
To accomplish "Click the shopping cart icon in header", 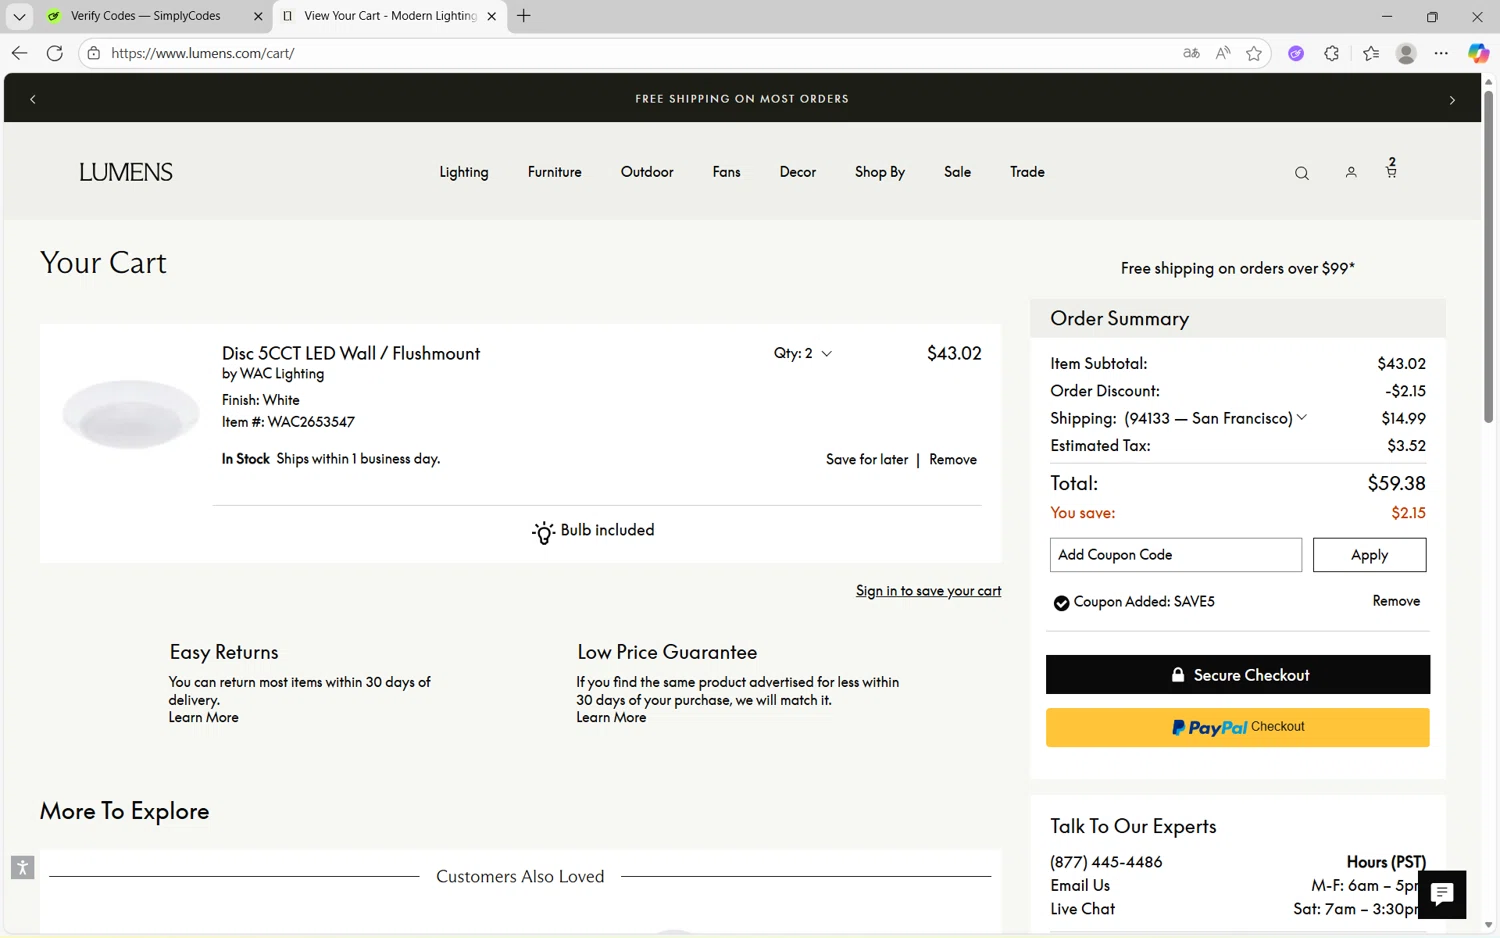I will (1391, 171).
